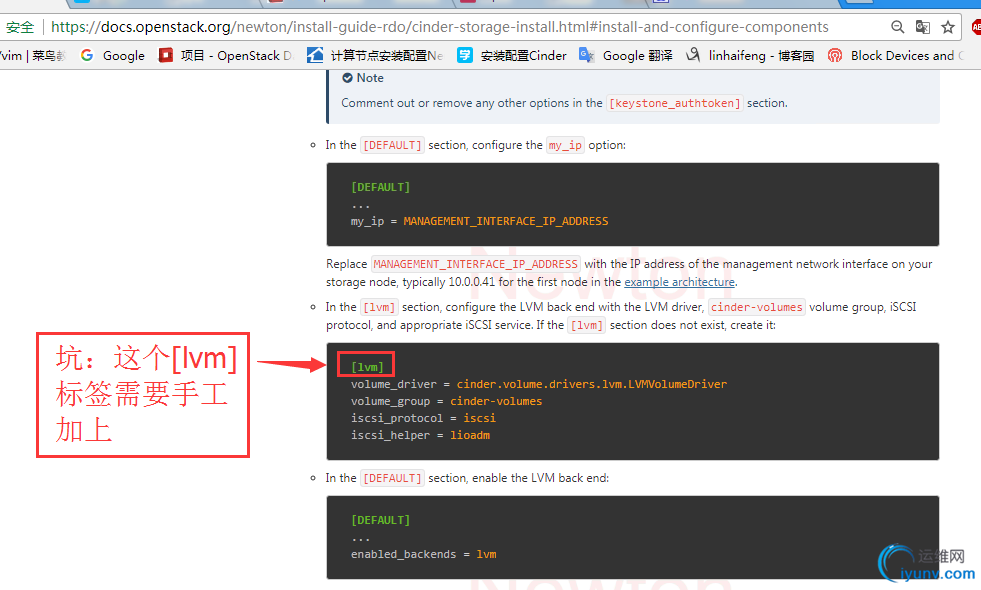Open the 计算节点安装配置 bookmark
The image size is (981, 590).
coord(375,56)
